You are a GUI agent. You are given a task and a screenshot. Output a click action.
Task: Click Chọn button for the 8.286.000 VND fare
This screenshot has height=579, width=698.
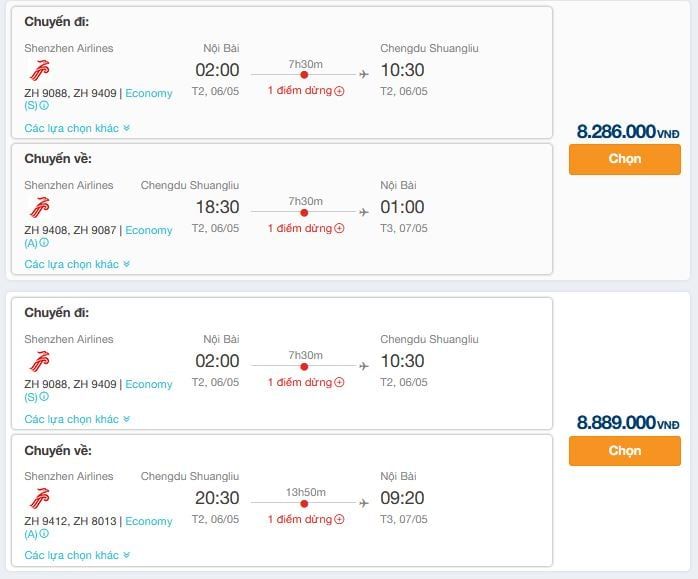coord(624,159)
